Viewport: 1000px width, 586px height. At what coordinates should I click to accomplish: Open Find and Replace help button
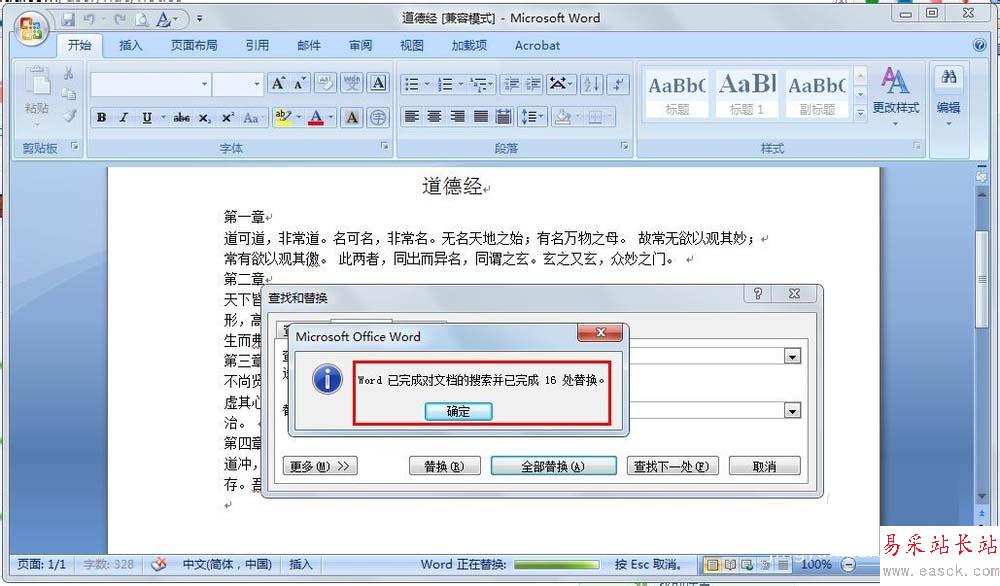(758, 293)
